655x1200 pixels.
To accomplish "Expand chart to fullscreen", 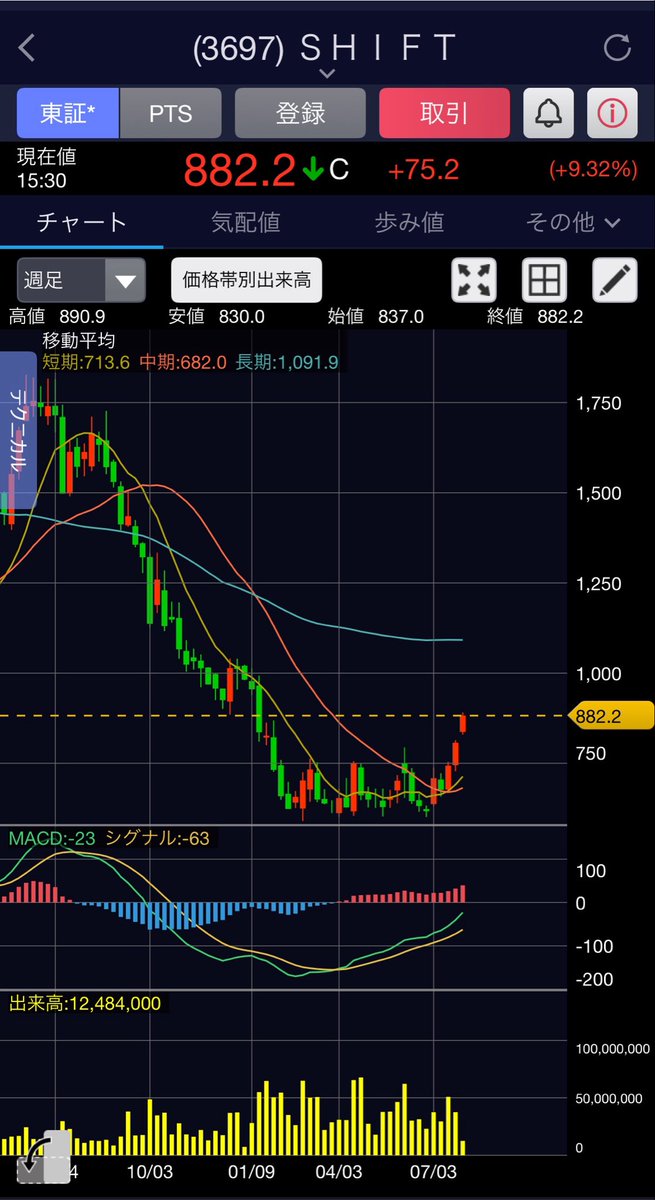I will (x=476, y=281).
